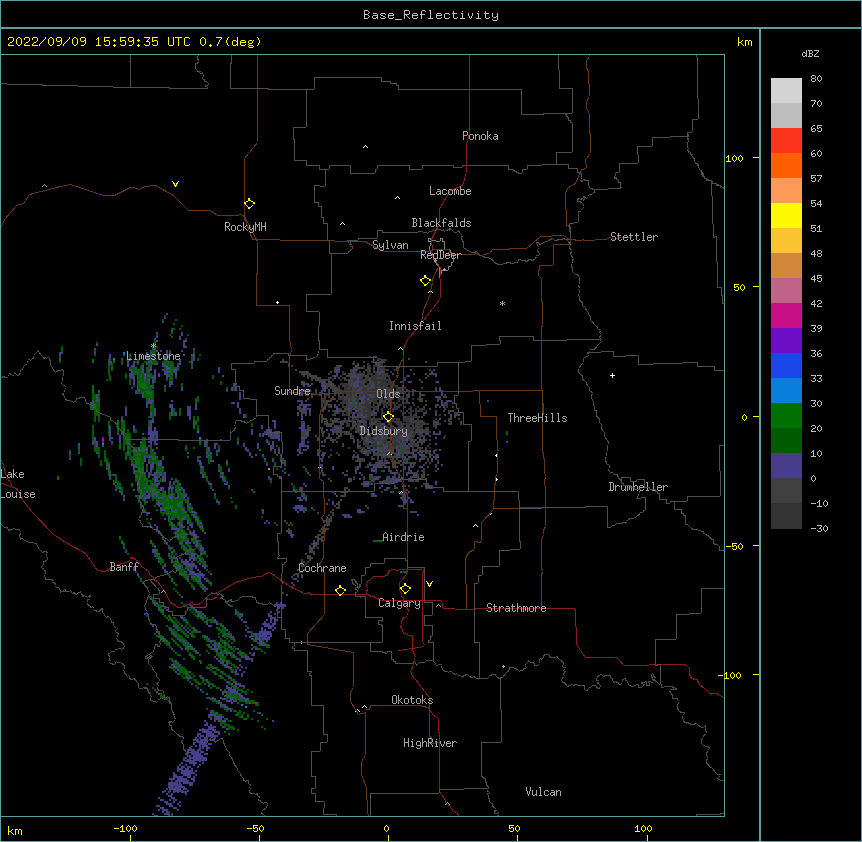Click the white plus marker east of ThreeHills
The width and height of the screenshot is (862, 842).
click(612, 375)
